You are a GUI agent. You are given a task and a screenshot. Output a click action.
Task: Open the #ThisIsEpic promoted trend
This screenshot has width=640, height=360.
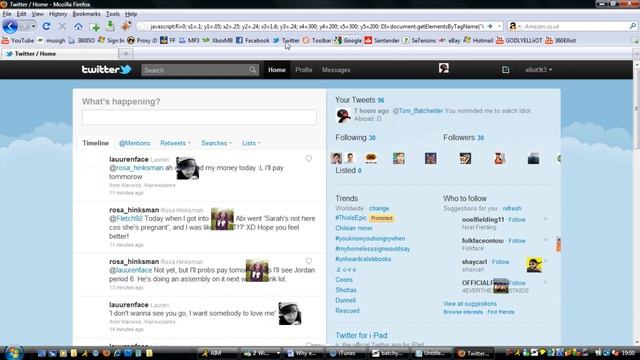tap(351, 218)
